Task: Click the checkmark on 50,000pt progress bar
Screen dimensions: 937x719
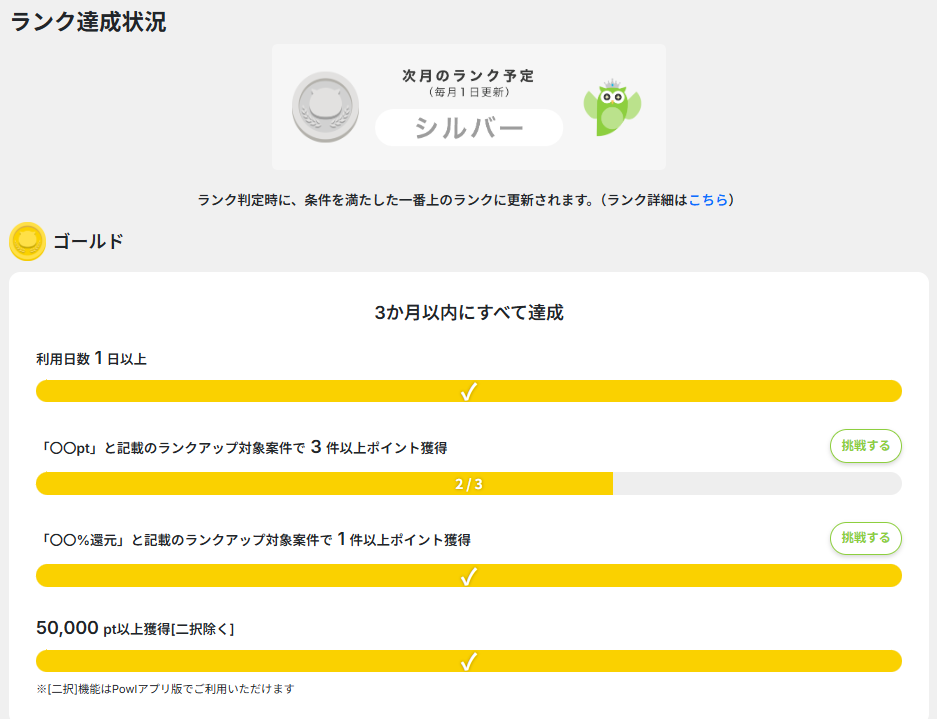Action: tap(467, 660)
